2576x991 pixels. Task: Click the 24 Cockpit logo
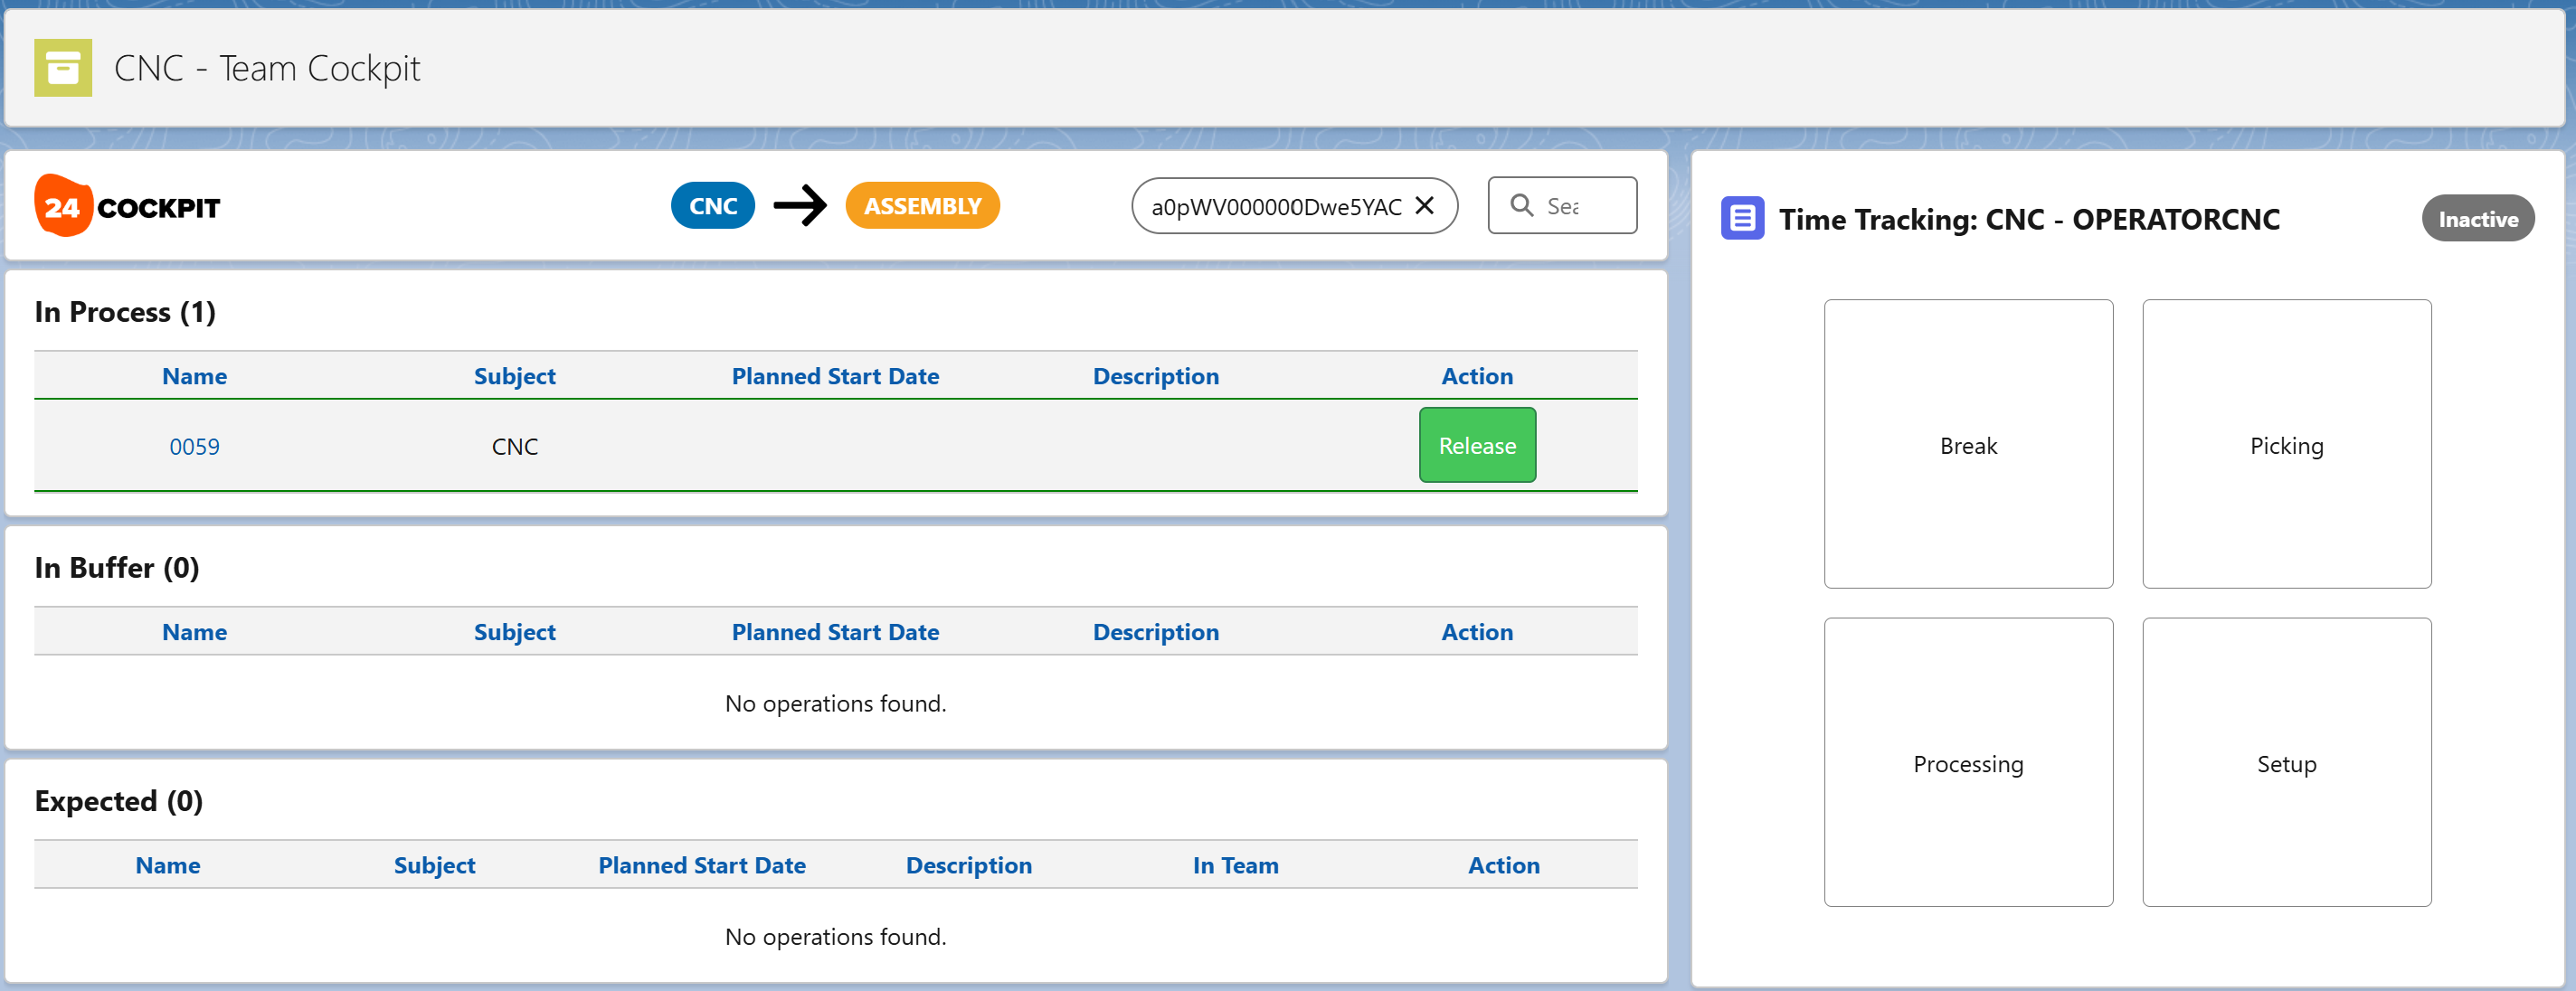pos(128,206)
